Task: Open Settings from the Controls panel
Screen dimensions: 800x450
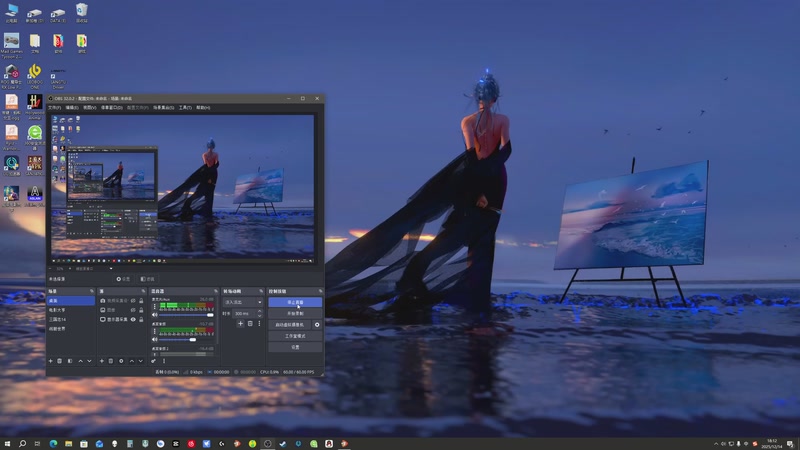Action: [x=295, y=347]
